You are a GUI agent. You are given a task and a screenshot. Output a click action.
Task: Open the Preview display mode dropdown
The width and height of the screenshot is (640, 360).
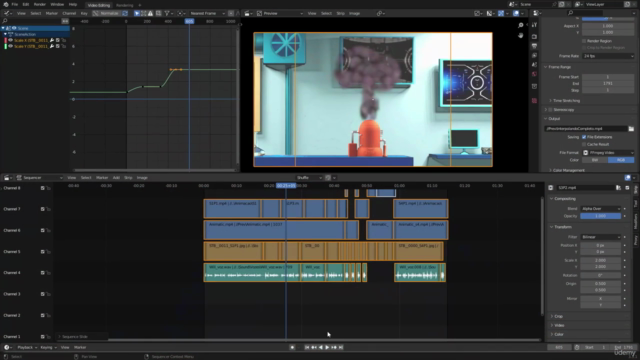(x=280, y=13)
